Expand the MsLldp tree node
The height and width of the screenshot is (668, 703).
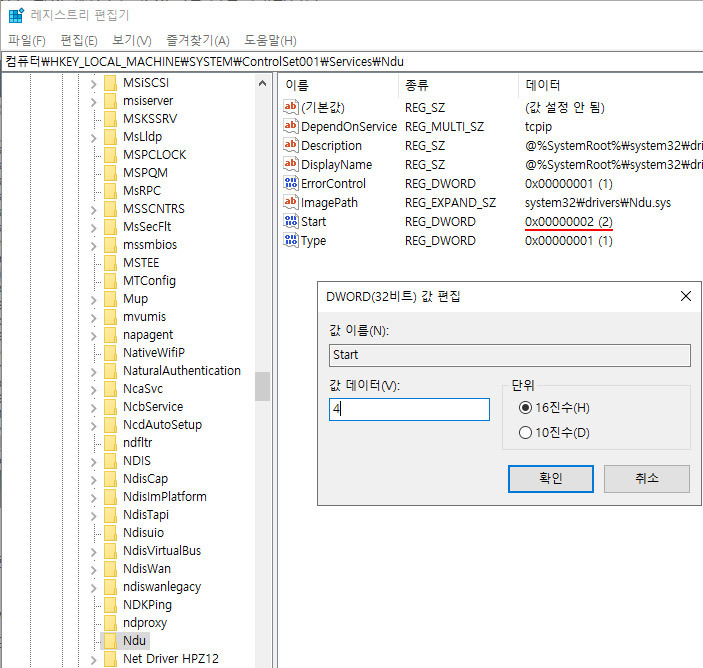93,138
